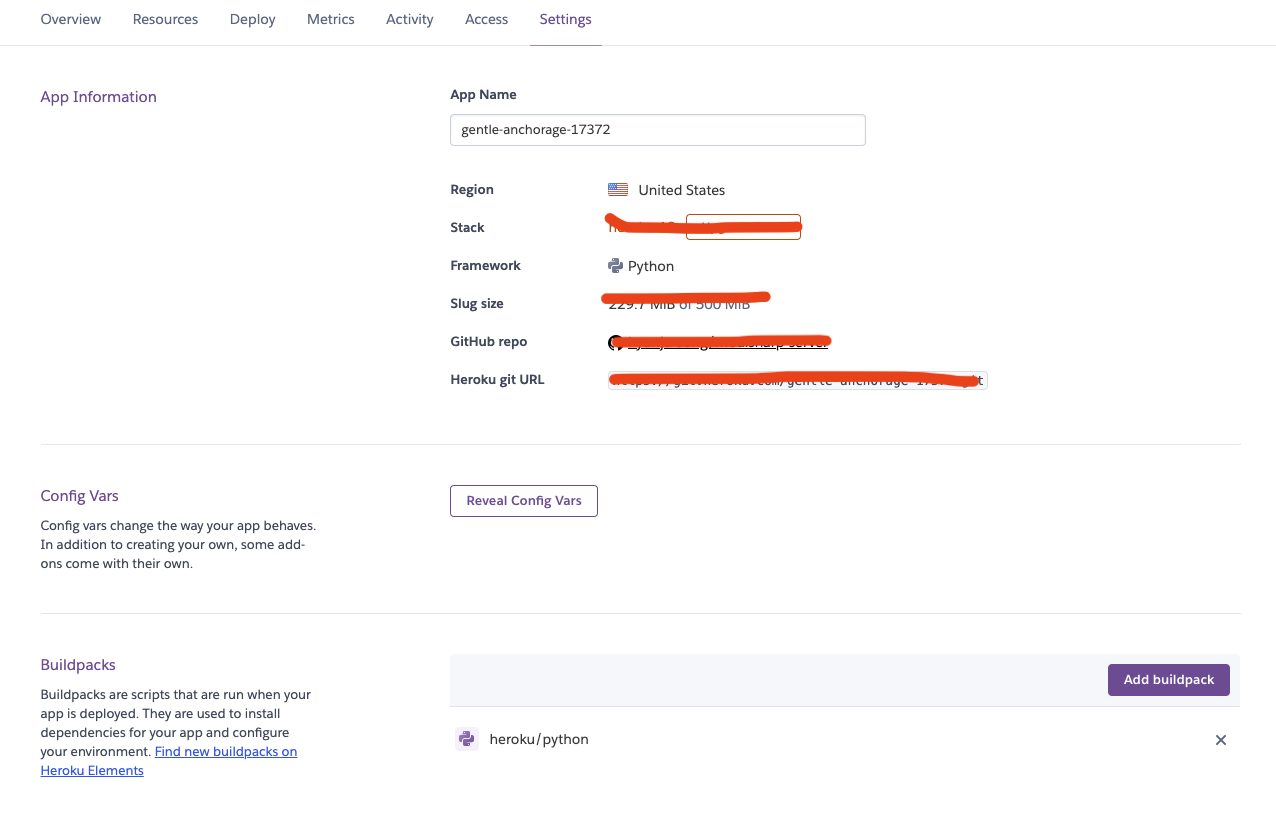Go to the Deploy tab
1276x817 pixels.
point(252,19)
